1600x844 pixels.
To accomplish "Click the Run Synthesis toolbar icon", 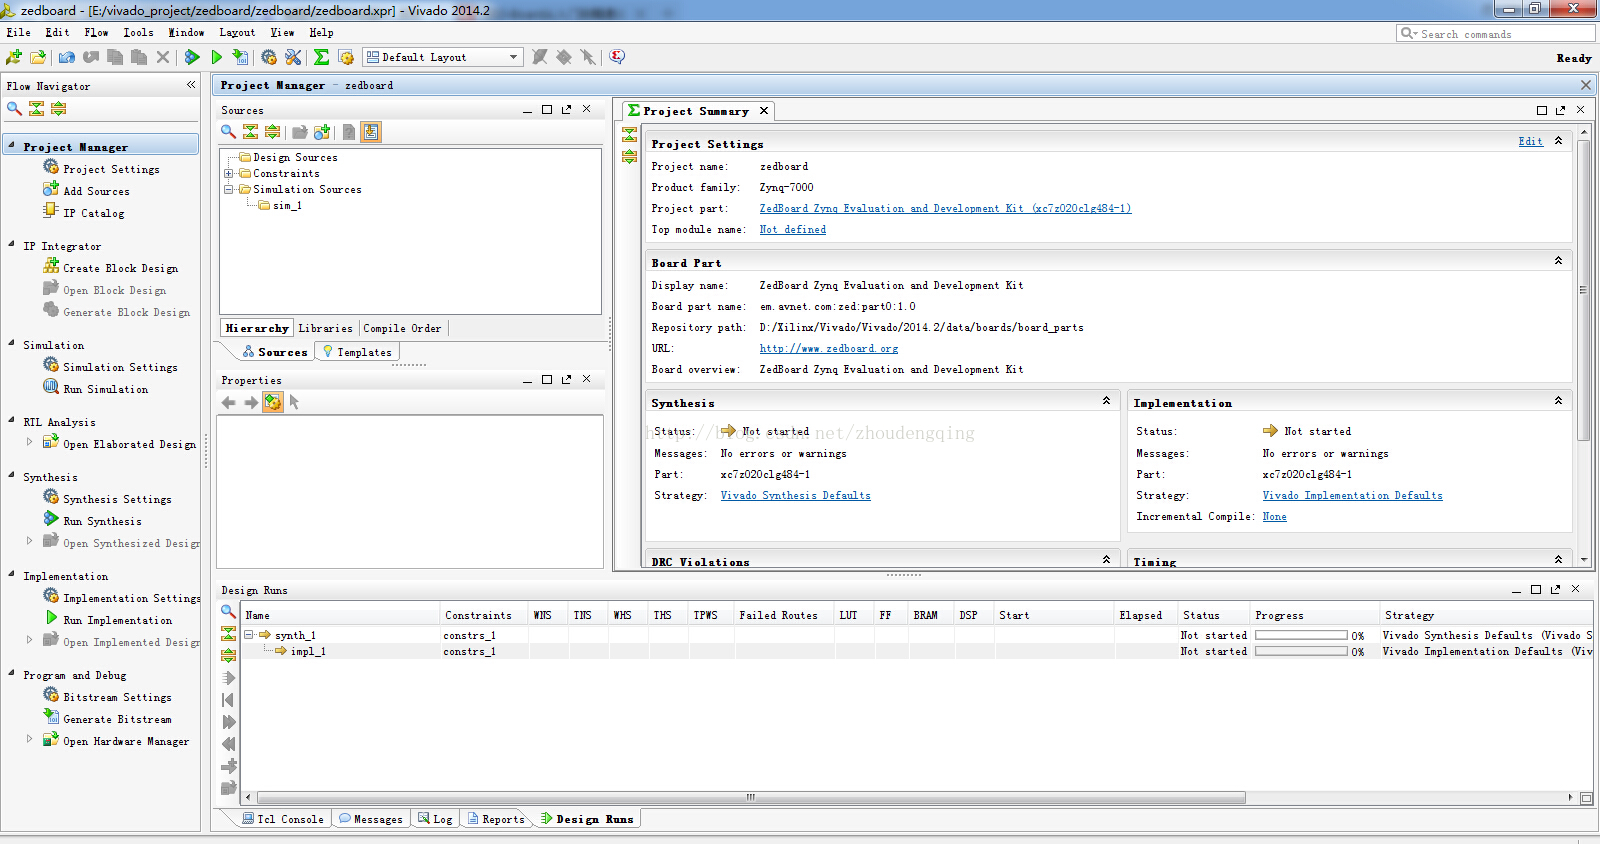I will [x=192, y=57].
